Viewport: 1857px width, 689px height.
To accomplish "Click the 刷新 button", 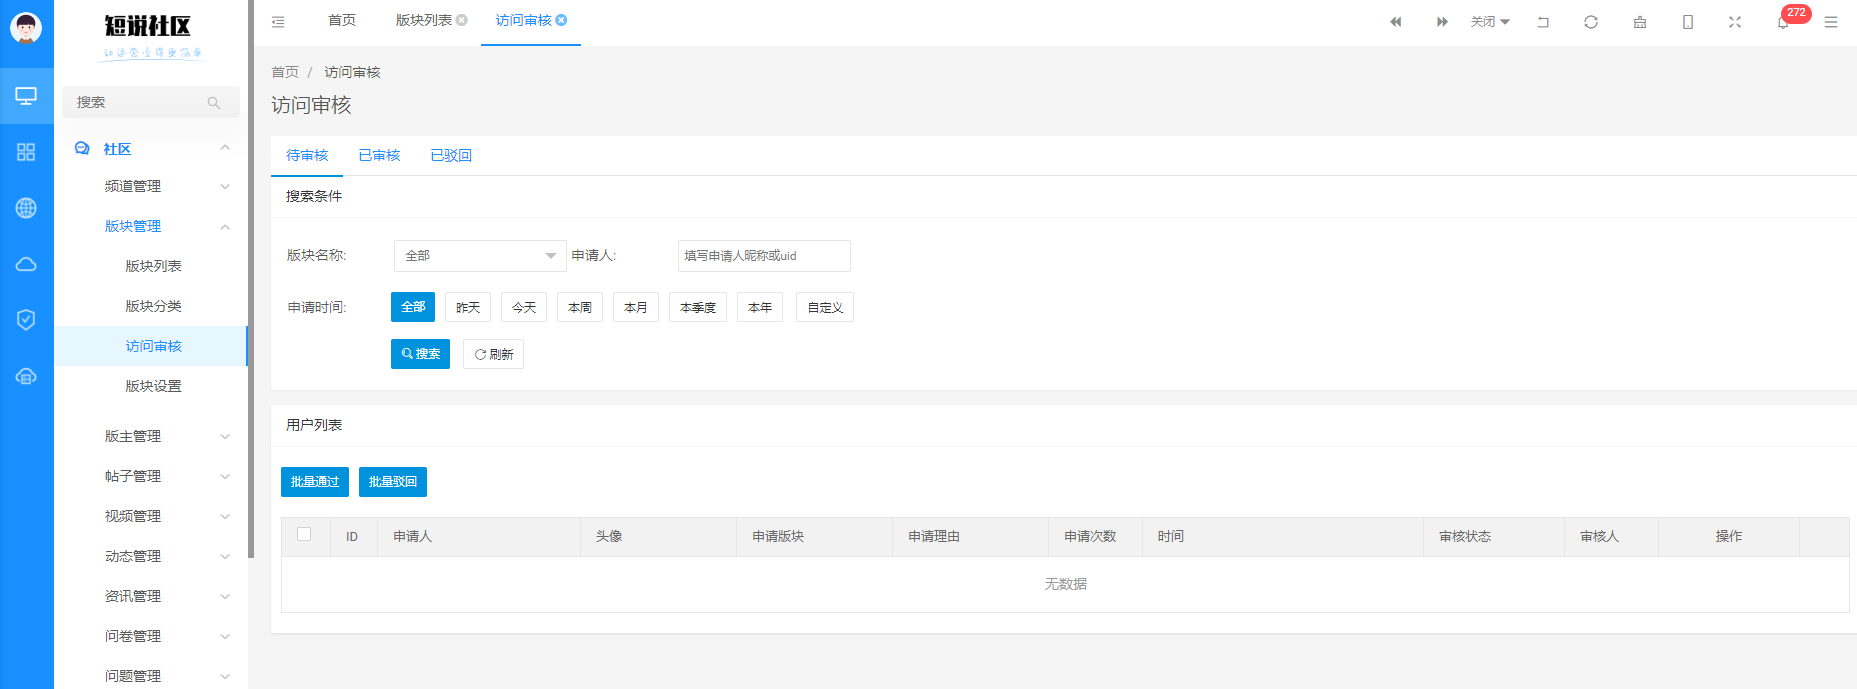I will 493,354.
